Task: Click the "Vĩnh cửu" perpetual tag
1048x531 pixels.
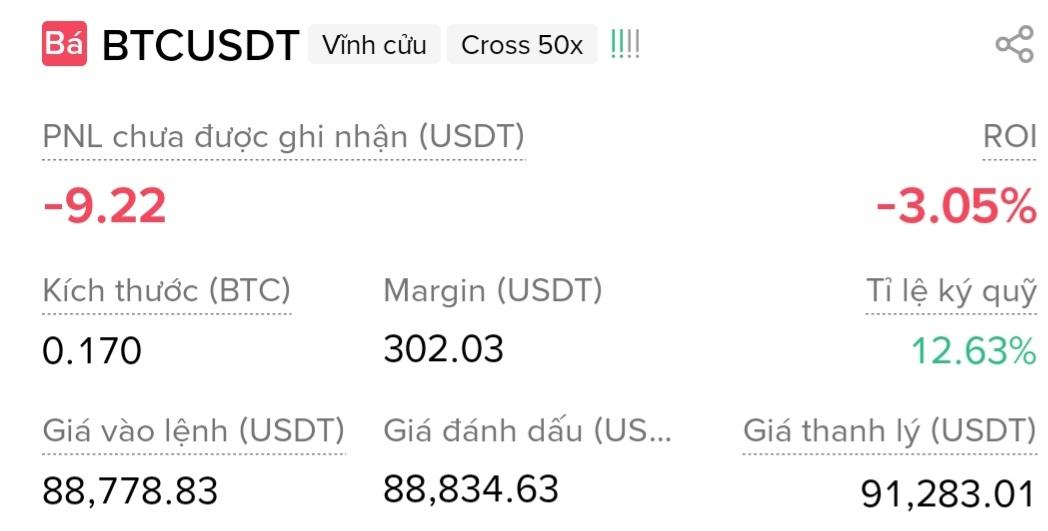Action: coord(374,45)
